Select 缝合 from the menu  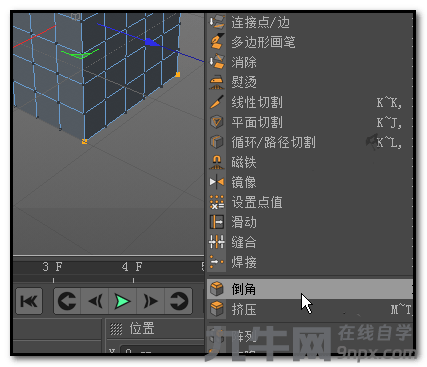click(x=310, y=242)
